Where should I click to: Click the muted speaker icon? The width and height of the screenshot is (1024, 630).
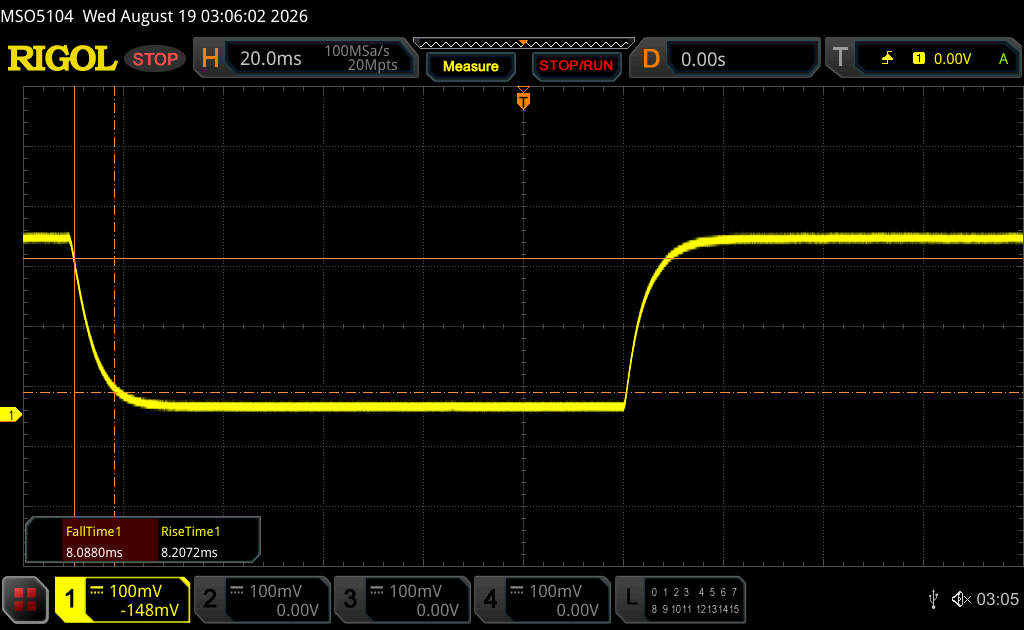961,599
